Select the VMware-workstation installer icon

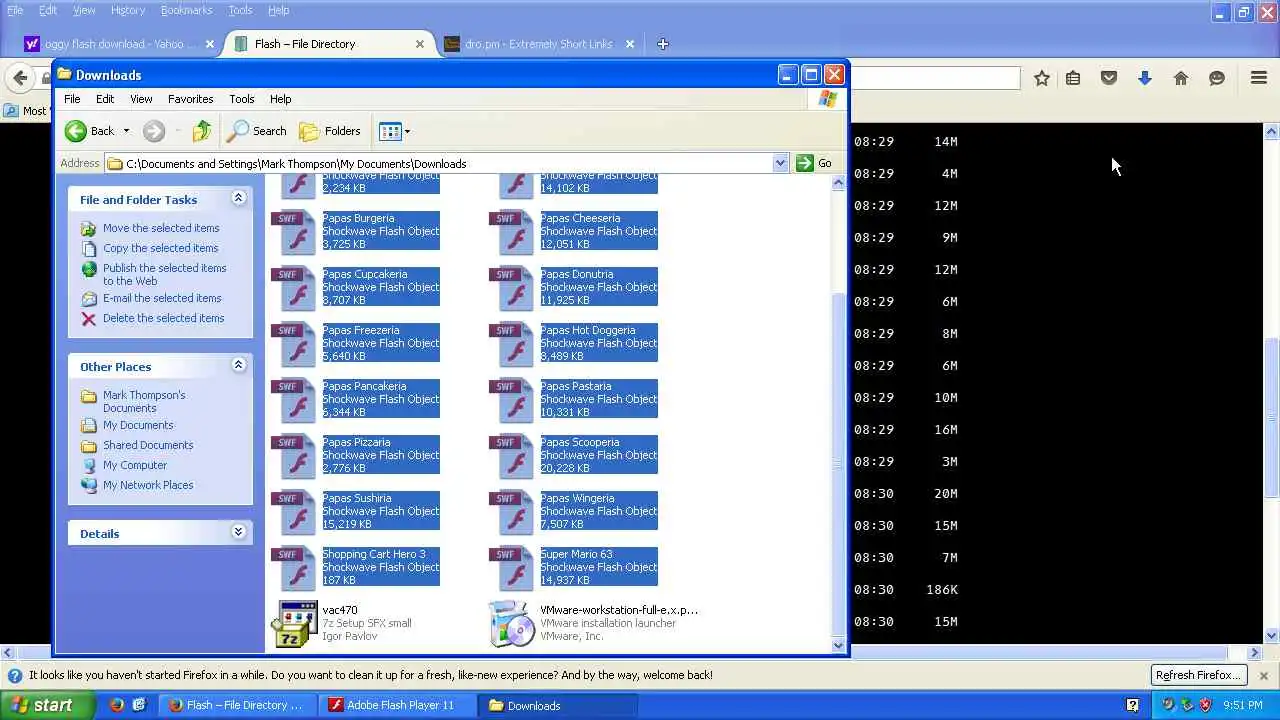[512, 624]
